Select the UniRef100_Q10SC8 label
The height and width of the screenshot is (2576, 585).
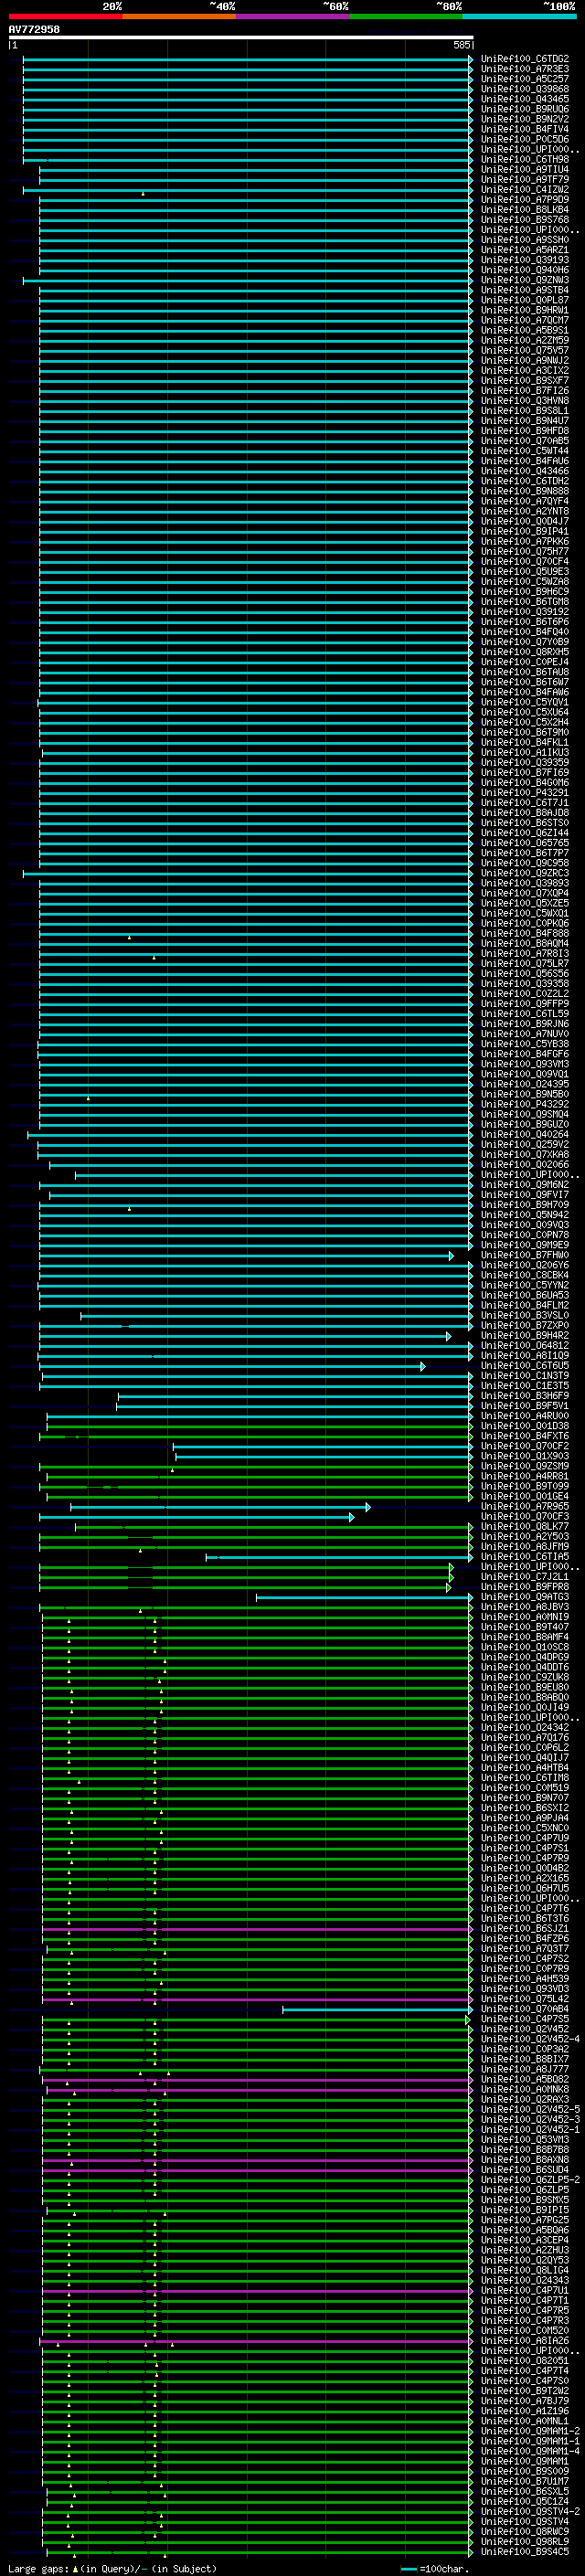coord(524,1647)
